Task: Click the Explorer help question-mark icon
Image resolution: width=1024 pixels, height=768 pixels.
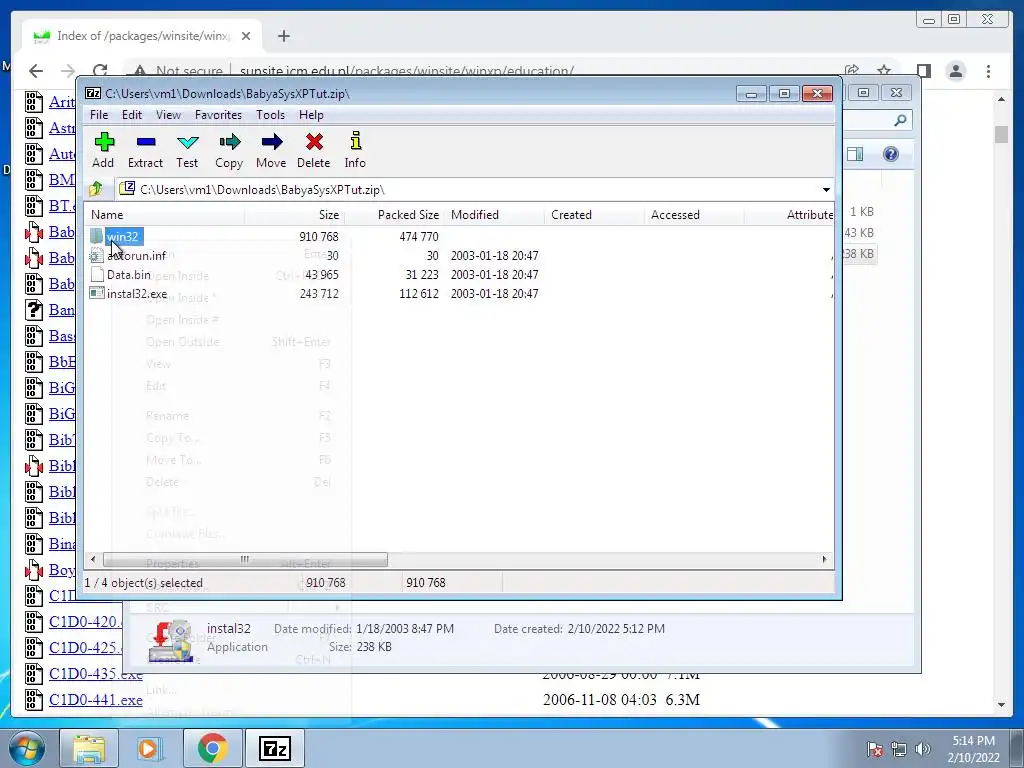Action: [891, 154]
